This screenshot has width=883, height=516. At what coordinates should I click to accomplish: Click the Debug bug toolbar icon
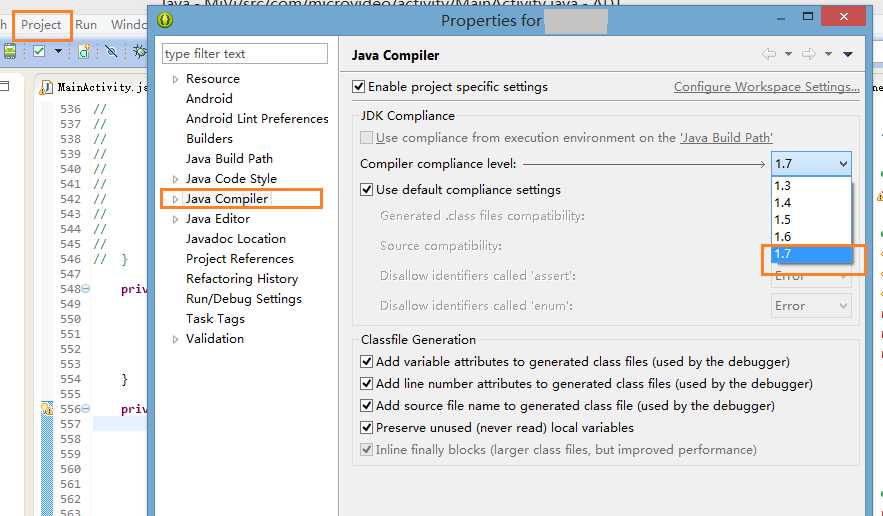139,52
